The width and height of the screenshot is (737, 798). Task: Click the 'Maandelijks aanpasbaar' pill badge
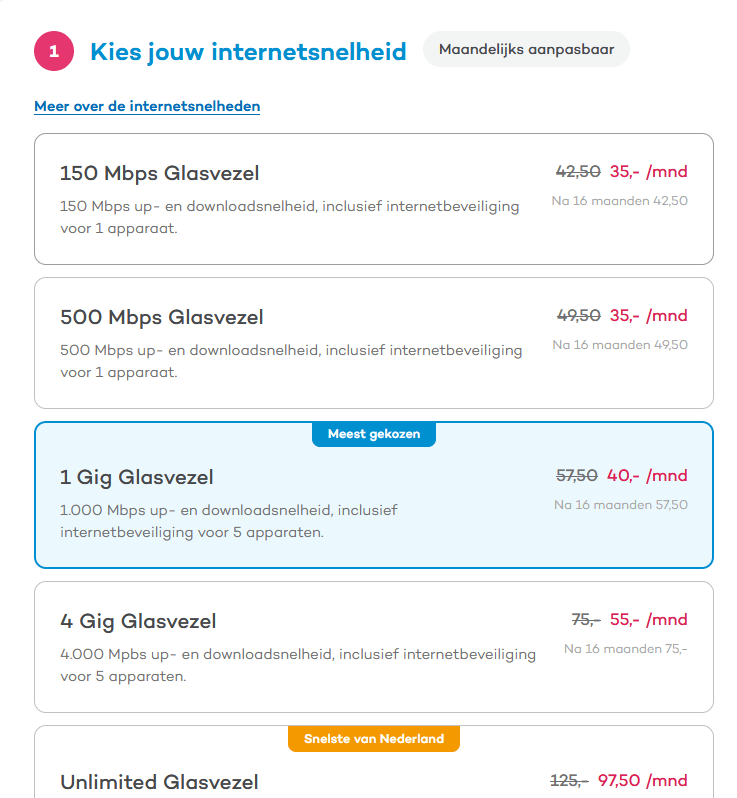click(x=526, y=49)
